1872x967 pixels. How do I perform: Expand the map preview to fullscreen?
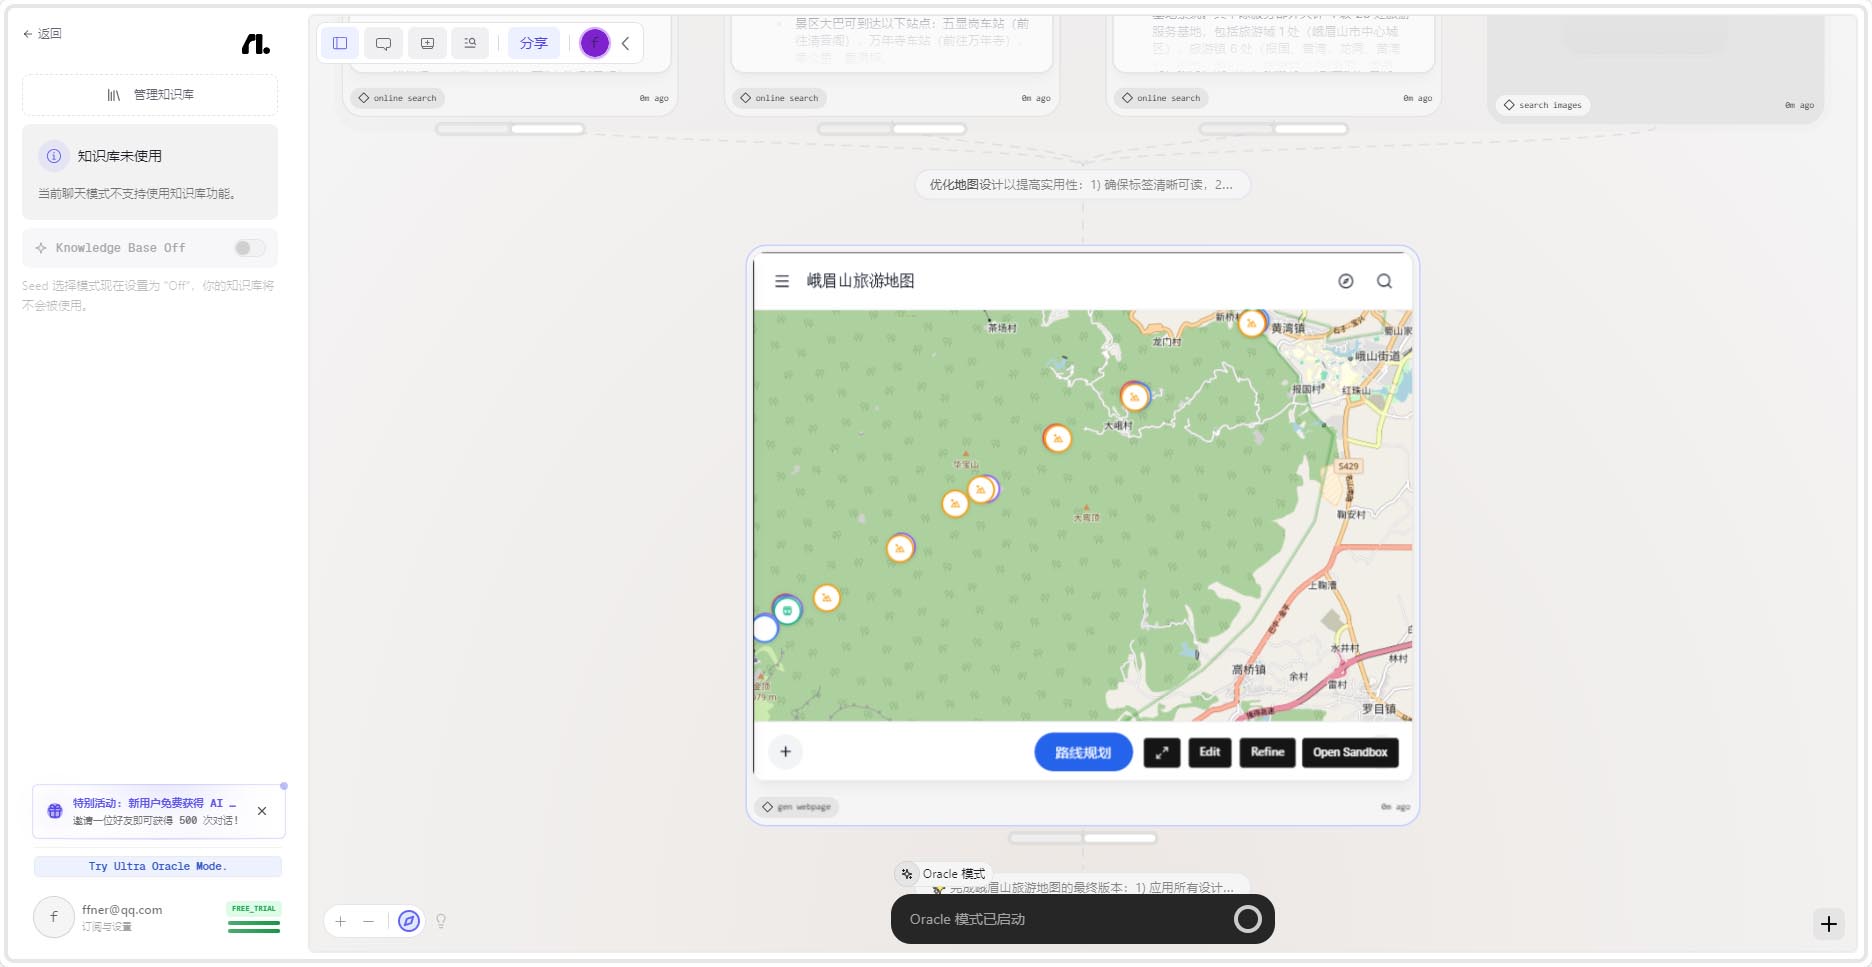(1161, 753)
